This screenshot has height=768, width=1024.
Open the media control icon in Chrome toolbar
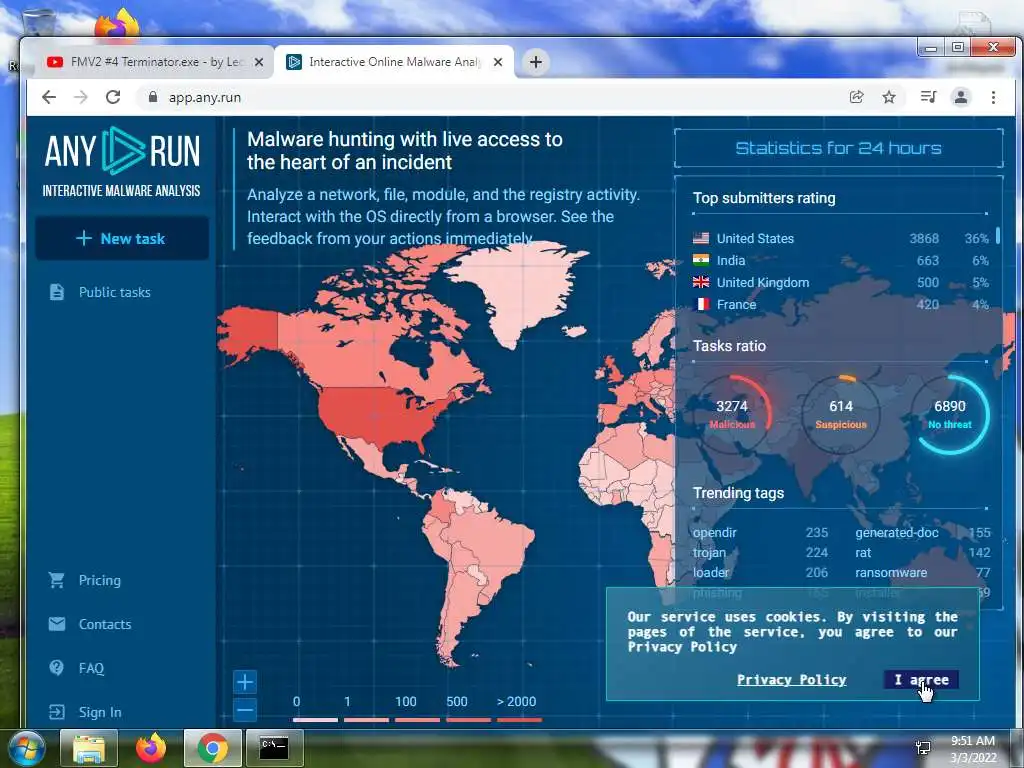click(x=928, y=97)
